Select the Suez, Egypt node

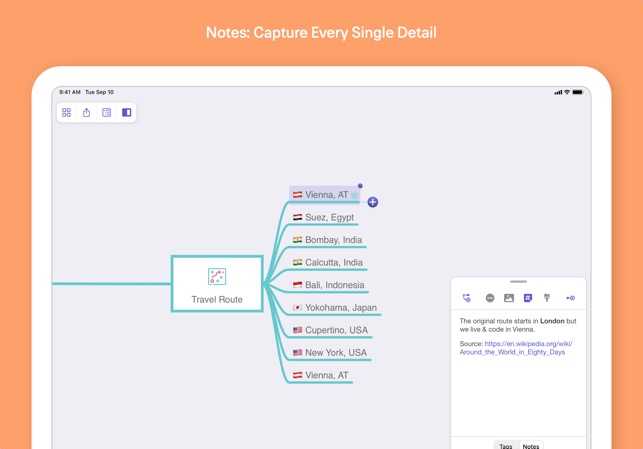(323, 217)
